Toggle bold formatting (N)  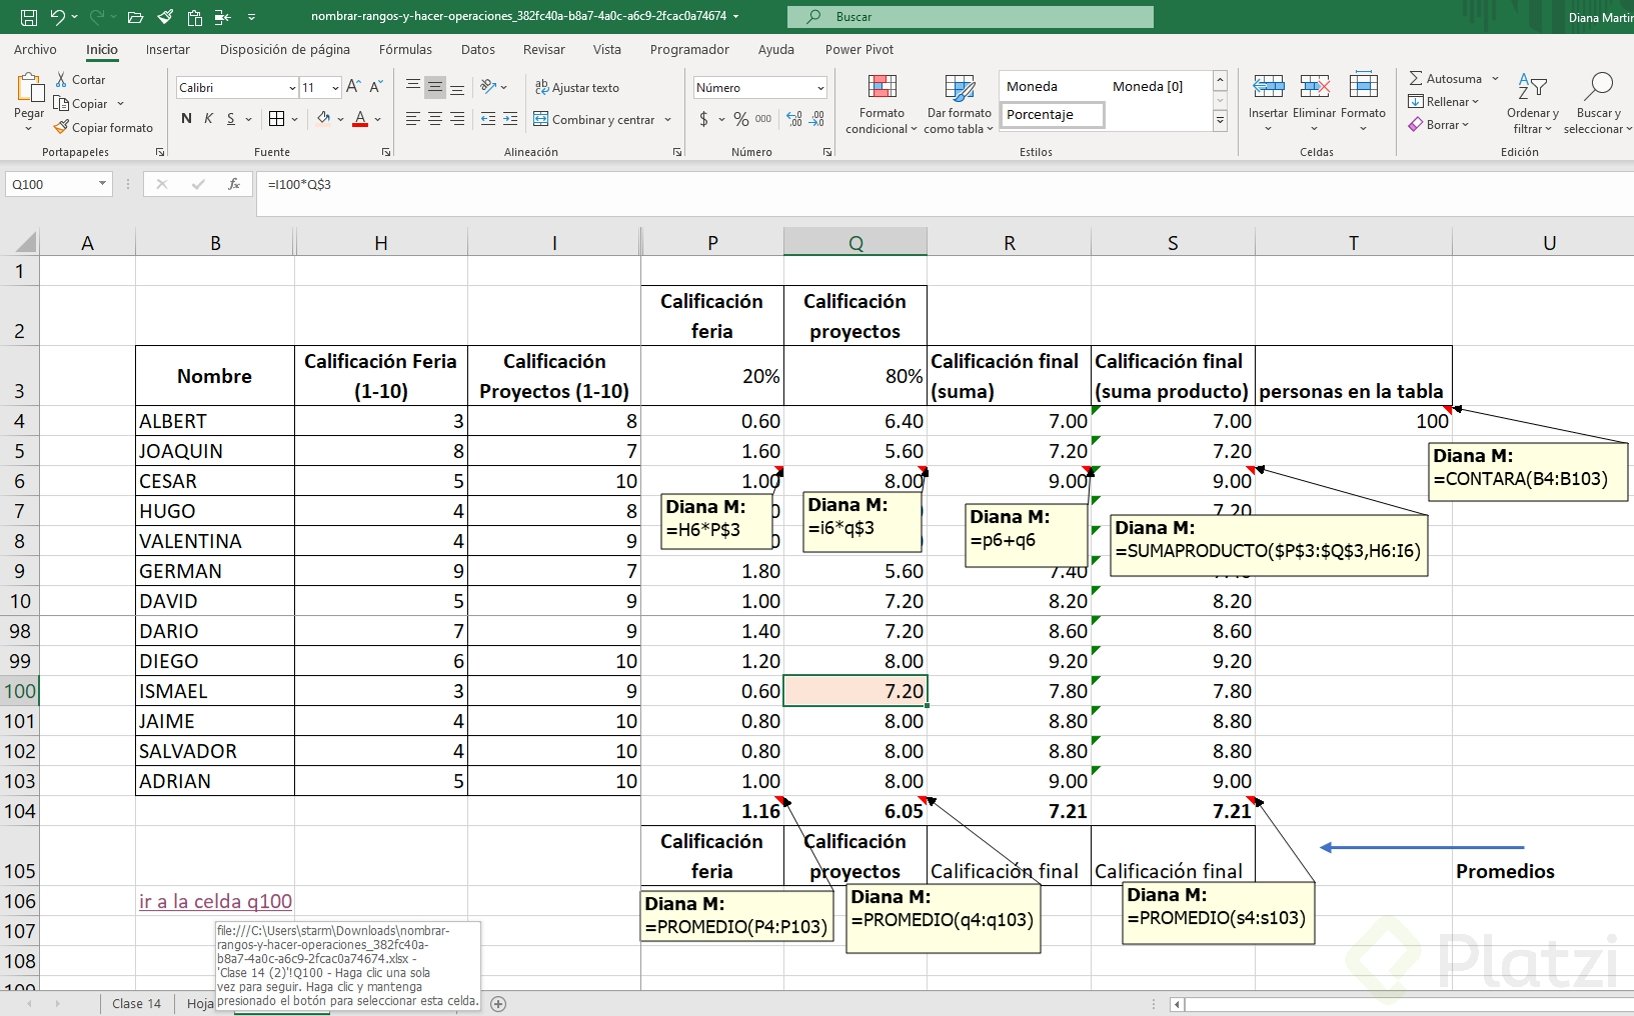[x=186, y=118]
